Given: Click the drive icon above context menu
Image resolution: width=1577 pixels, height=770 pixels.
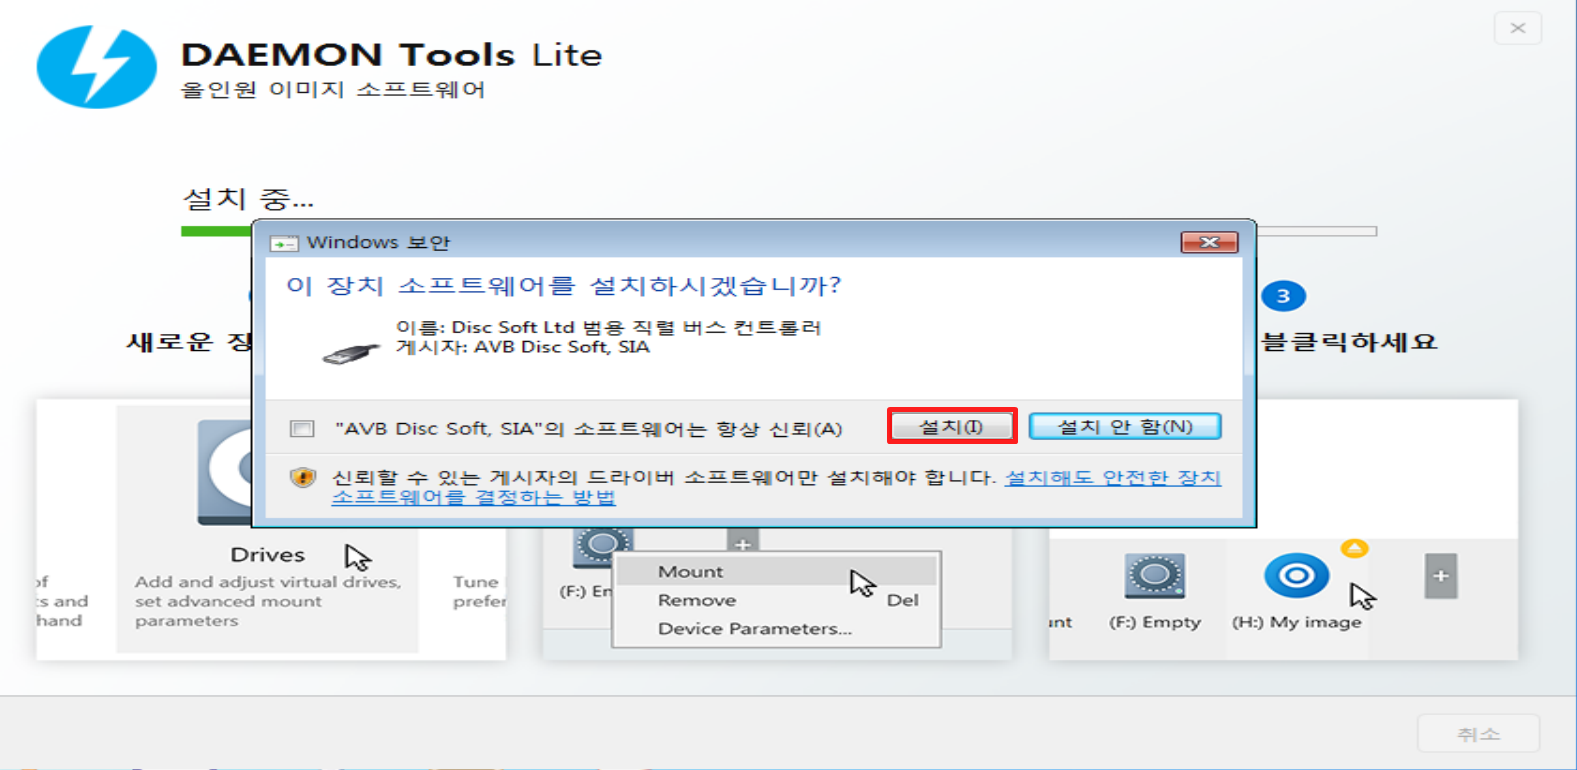Looking at the screenshot, I should [602, 545].
